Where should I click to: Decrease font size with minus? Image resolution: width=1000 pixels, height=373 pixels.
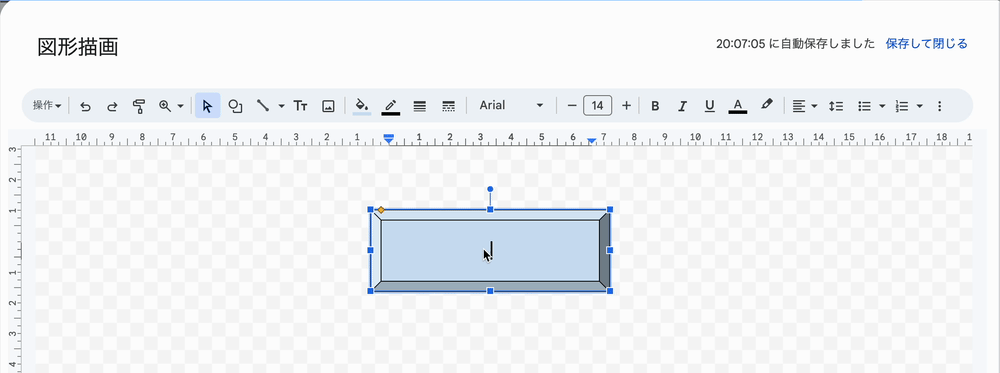[x=572, y=106]
